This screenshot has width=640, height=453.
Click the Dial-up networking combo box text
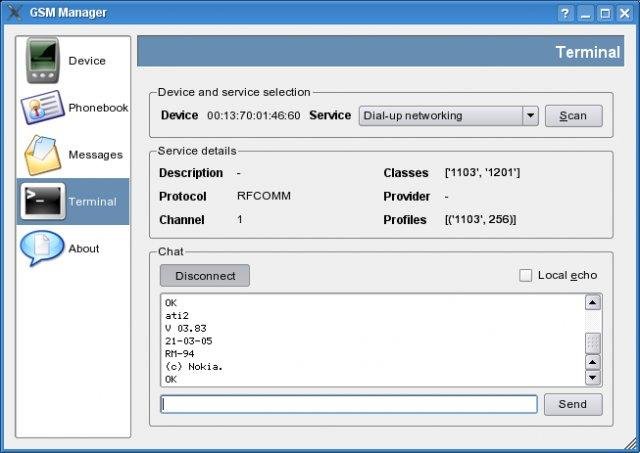click(413, 116)
